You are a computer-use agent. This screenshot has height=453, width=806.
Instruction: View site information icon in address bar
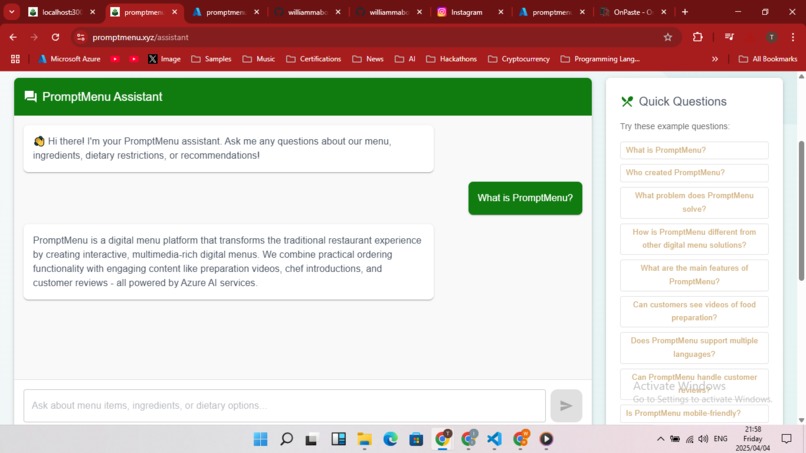click(x=80, y=37)
